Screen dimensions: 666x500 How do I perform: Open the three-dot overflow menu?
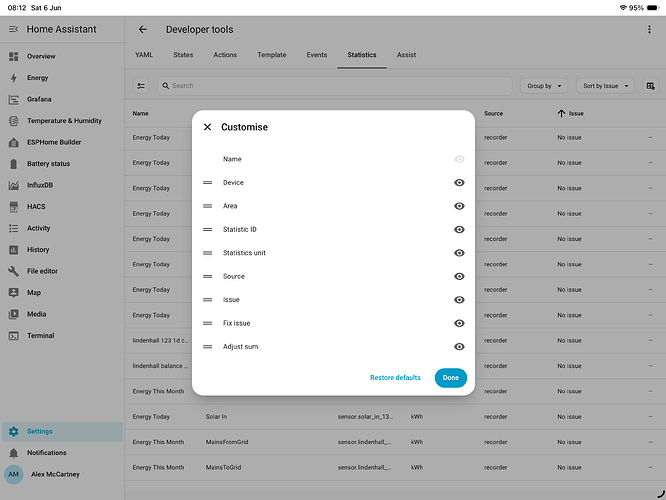tap(649, 29)
